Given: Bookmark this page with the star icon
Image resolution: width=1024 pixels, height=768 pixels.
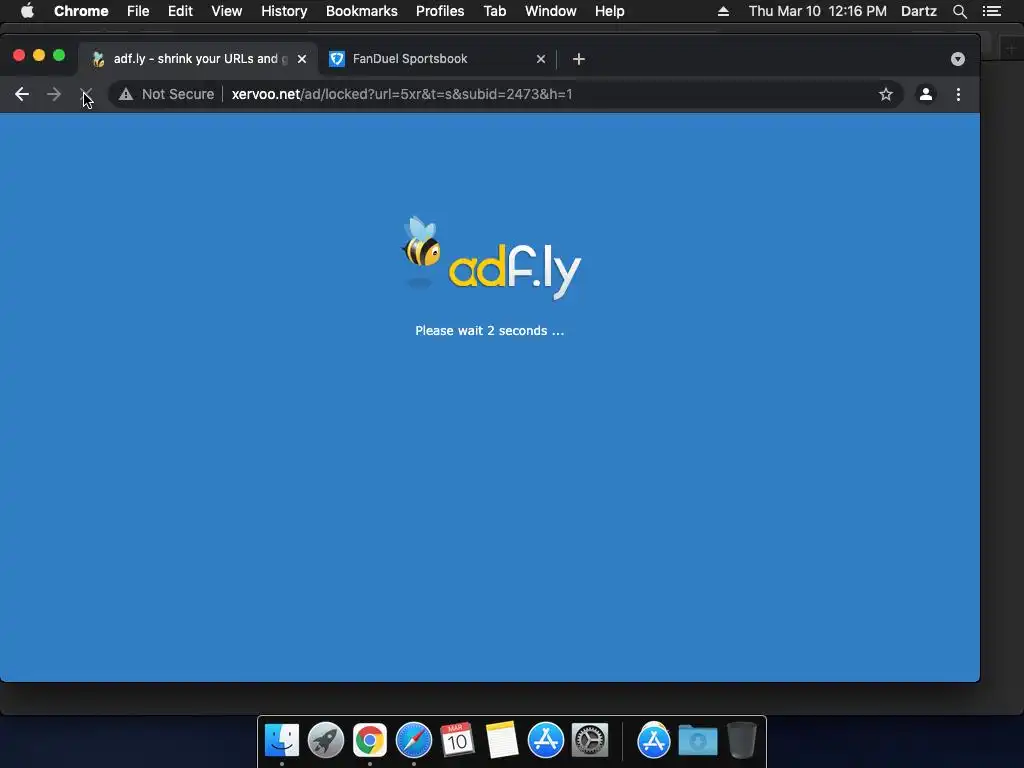Looking at the screenshot, I should click(886, 94).
